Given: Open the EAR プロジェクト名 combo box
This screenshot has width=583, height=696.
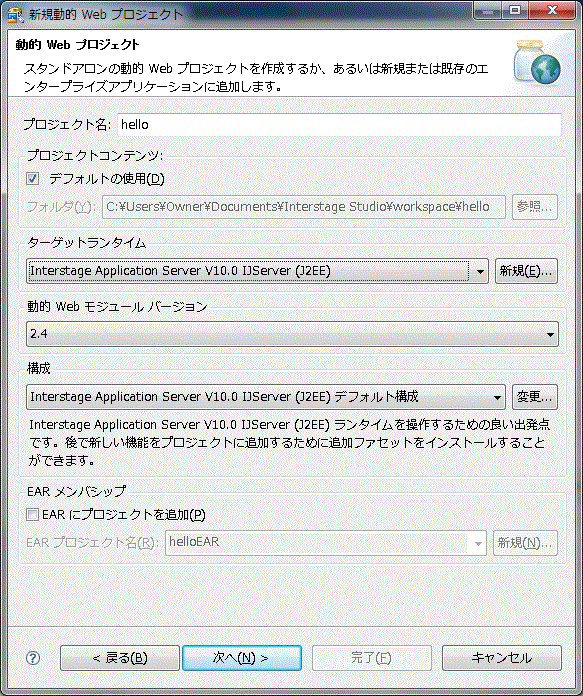Looking at the screenshot, I should (x=326, y=542).
